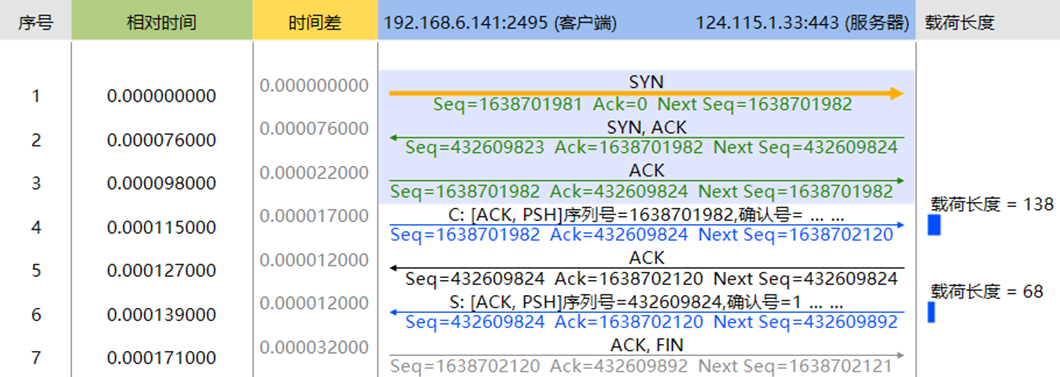Click sequence number 3 row

click(x=36, y=183)
